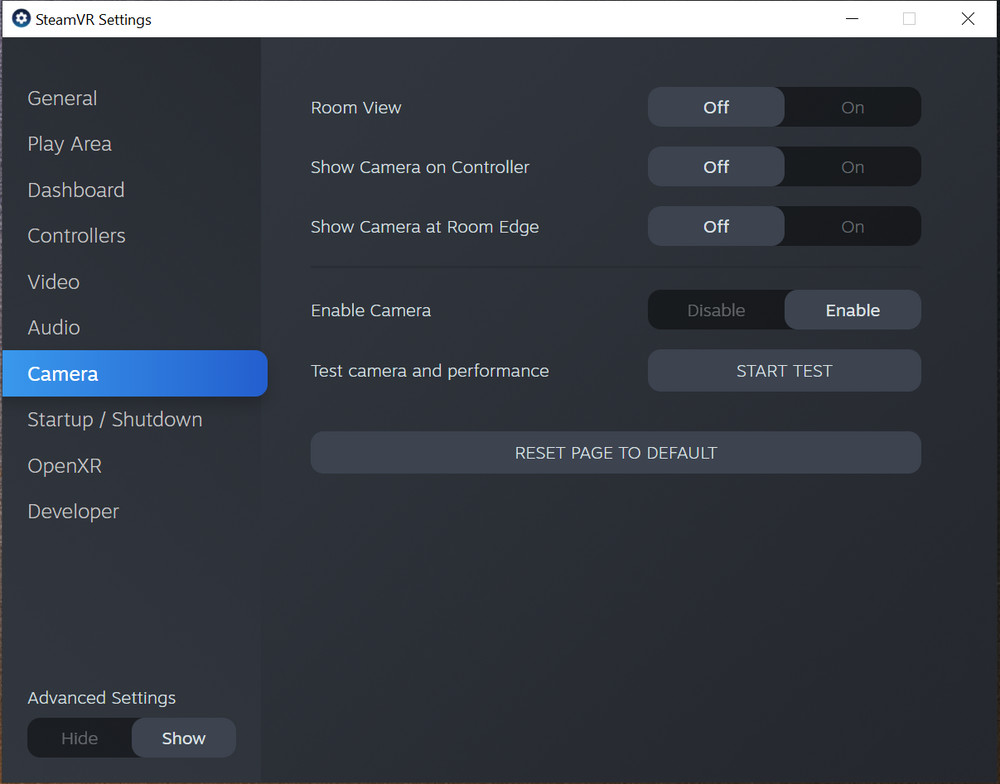Click the Room View label text
Screen dimensions: 1000x784
(x=356, y=108)
